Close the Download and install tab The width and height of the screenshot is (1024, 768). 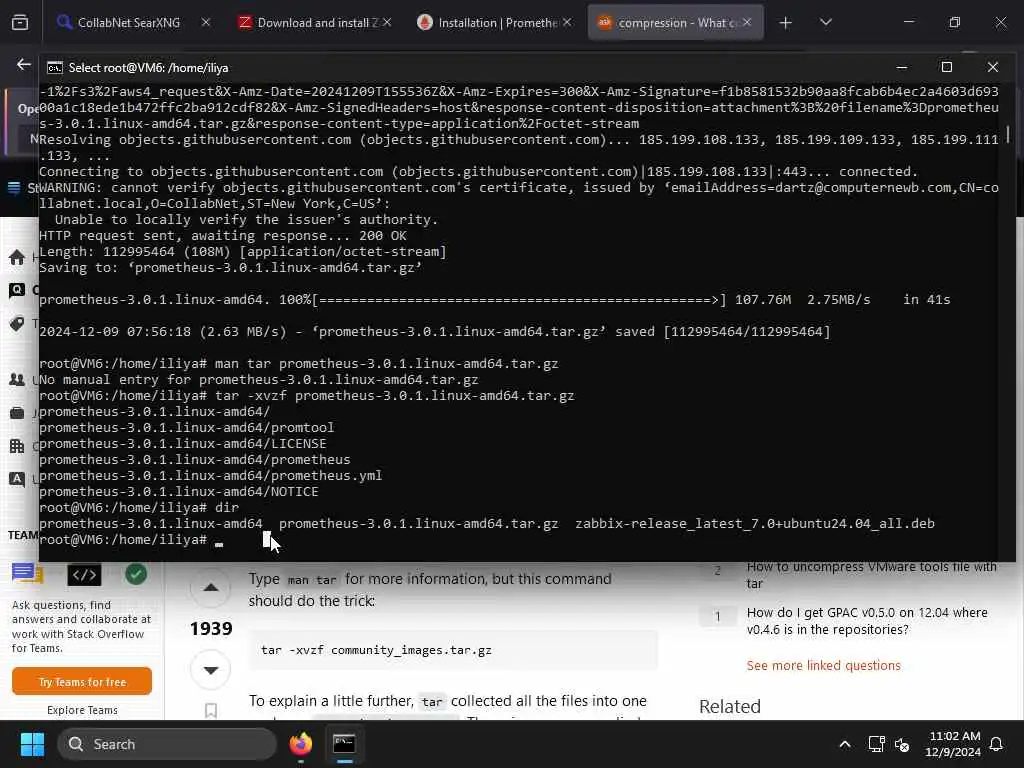387,22
